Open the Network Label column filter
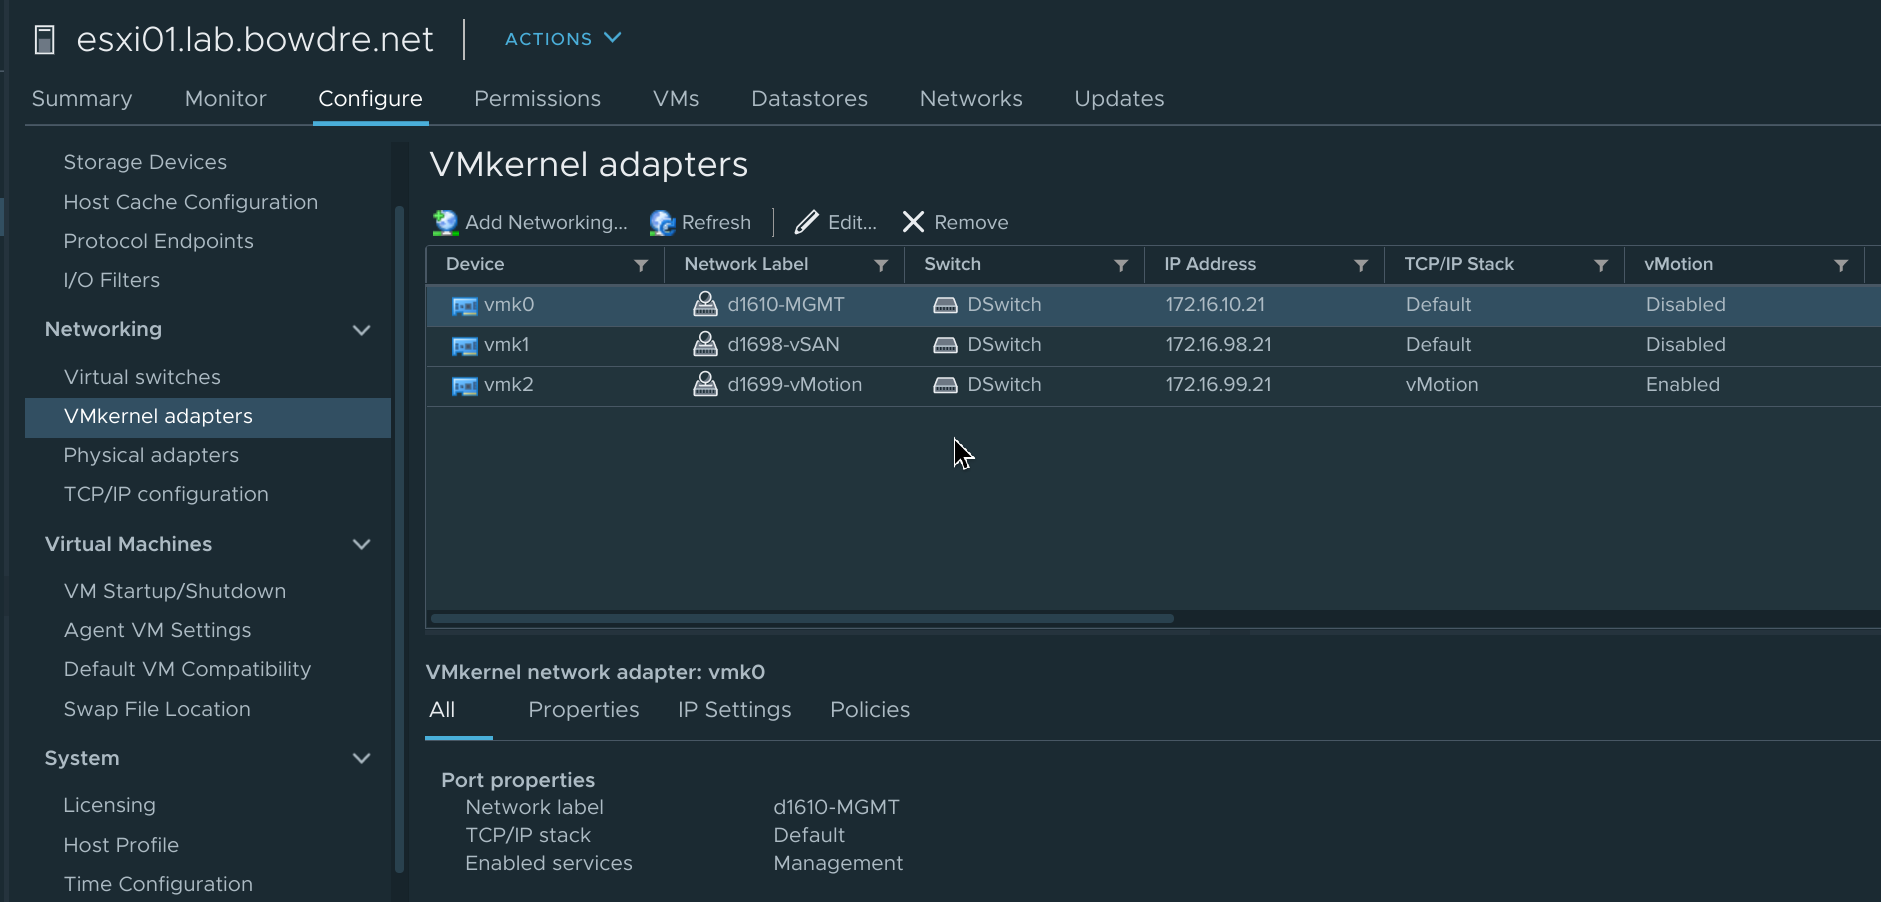This screenshot has width=1881, height=902. [x=881, y=265]
